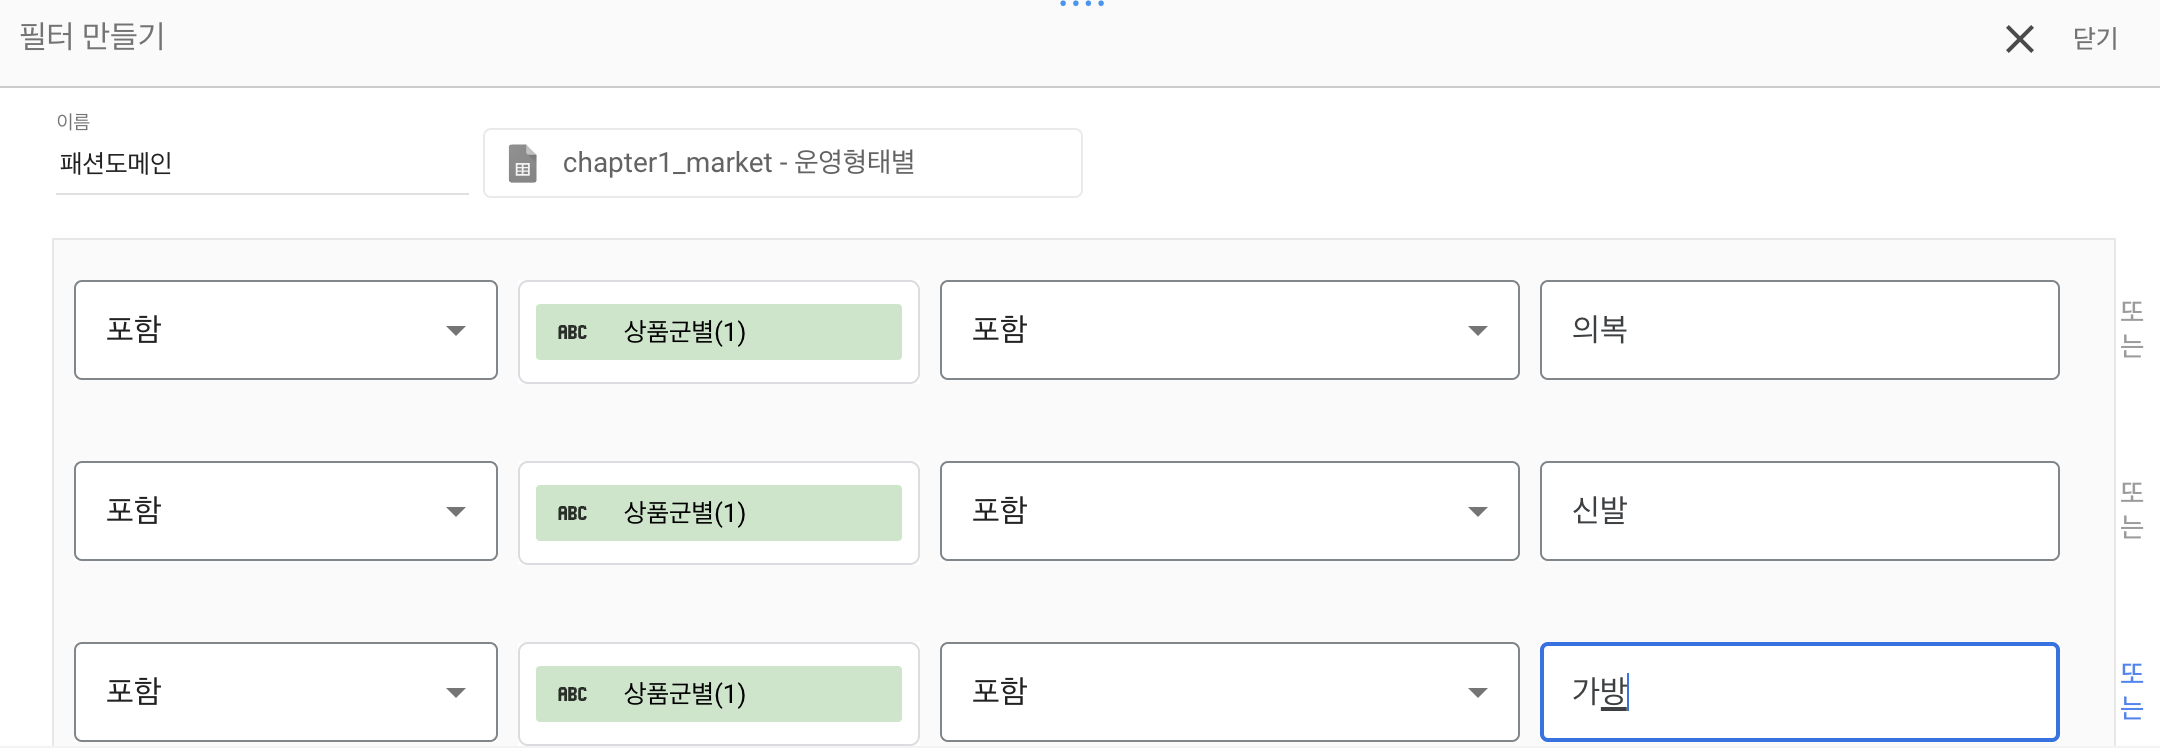This screenshot has width=2160, height=748.
Task: Click 또는 (OR) next to the 신발 row
Action: tap(2132, 510)
